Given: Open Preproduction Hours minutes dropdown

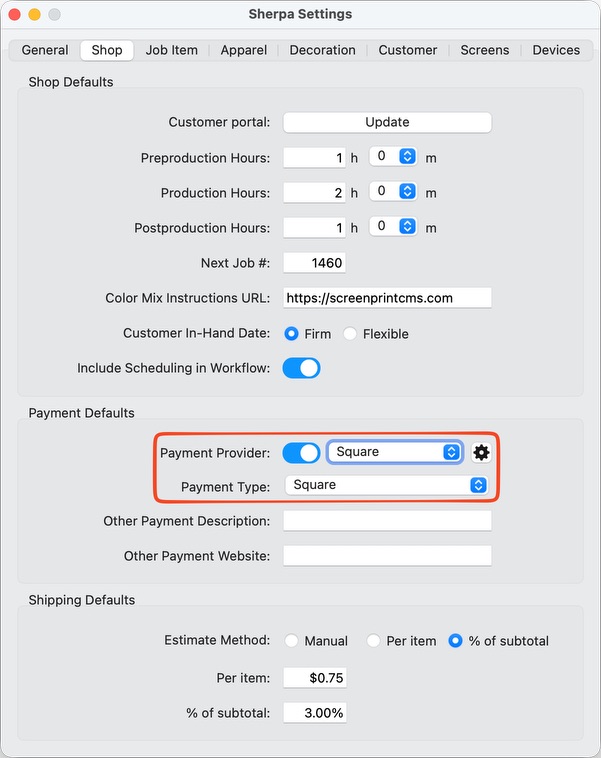Looking at the screenshot, I should tap(394, 157).
